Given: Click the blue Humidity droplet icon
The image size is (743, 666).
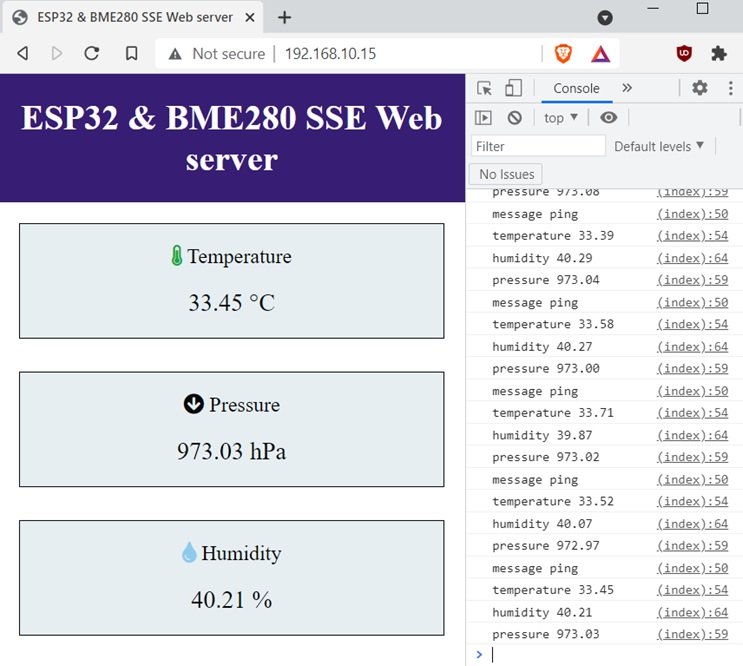Looking at the screenshot, I should coord(189,552).
